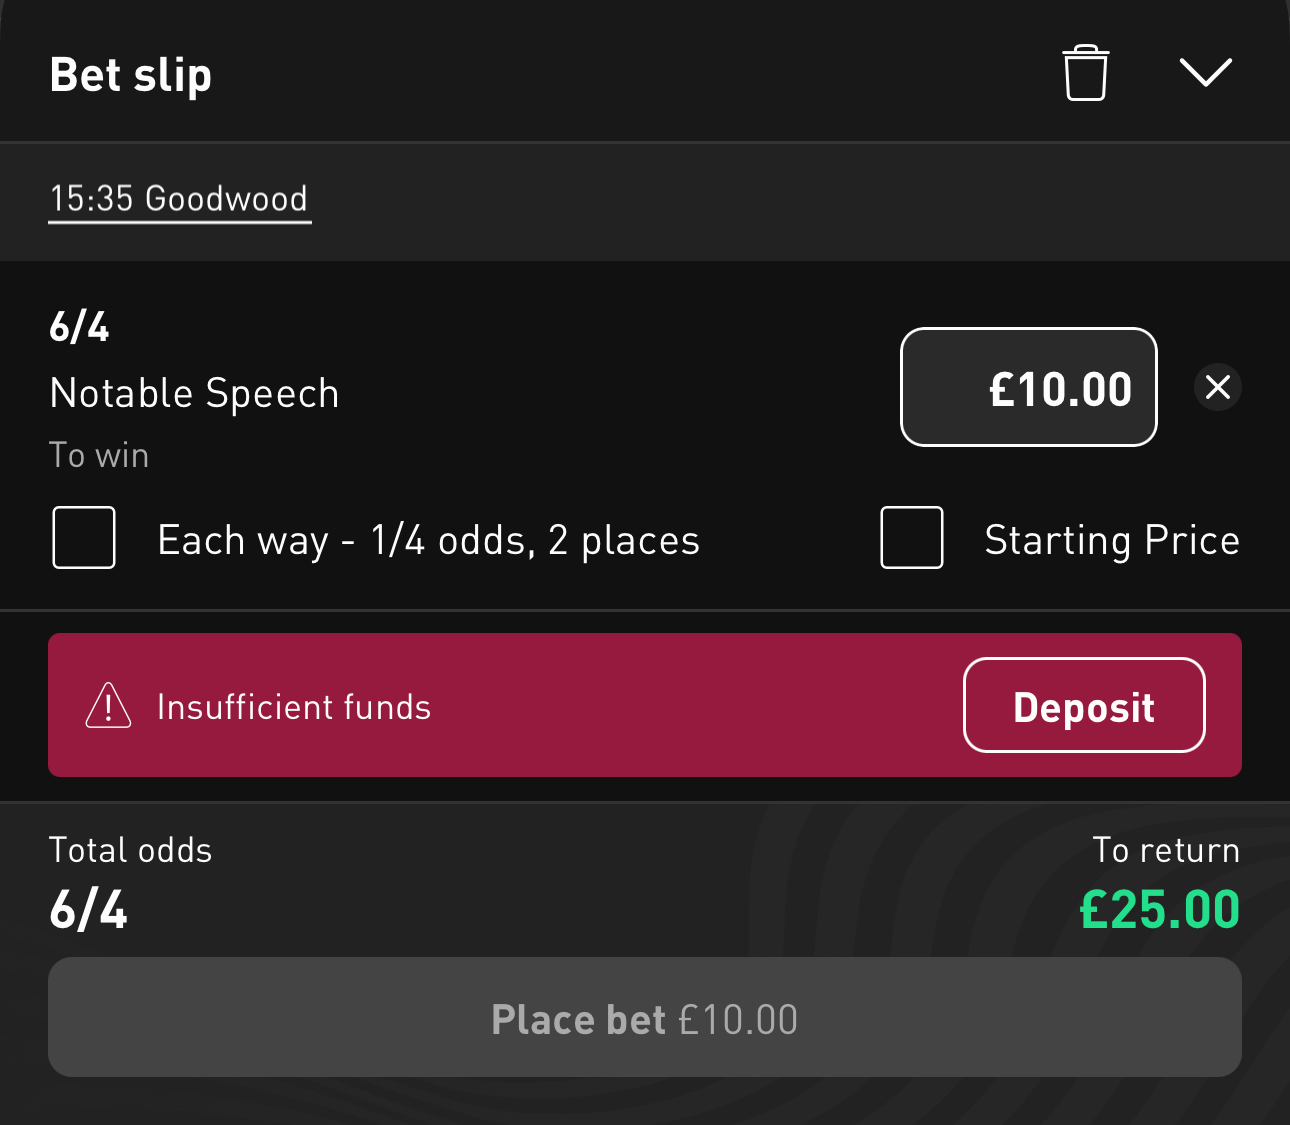Screen dimensions: 1290x1125
Task: Click the £10.00 stake field
Action: pyautogui.click(x=1028, y=387)
